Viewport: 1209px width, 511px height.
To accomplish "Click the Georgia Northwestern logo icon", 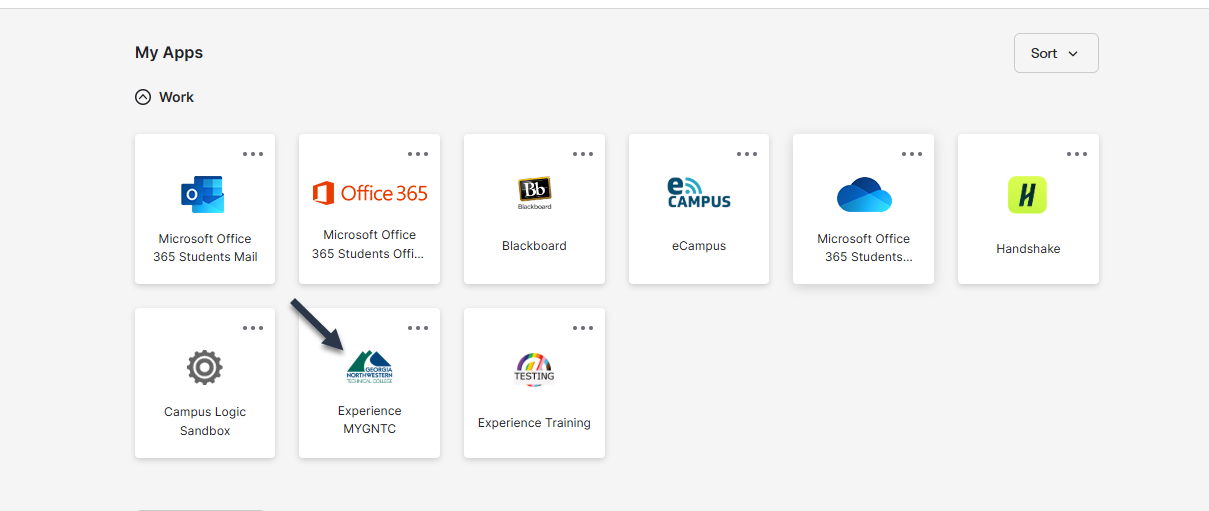I will point(370,367).
